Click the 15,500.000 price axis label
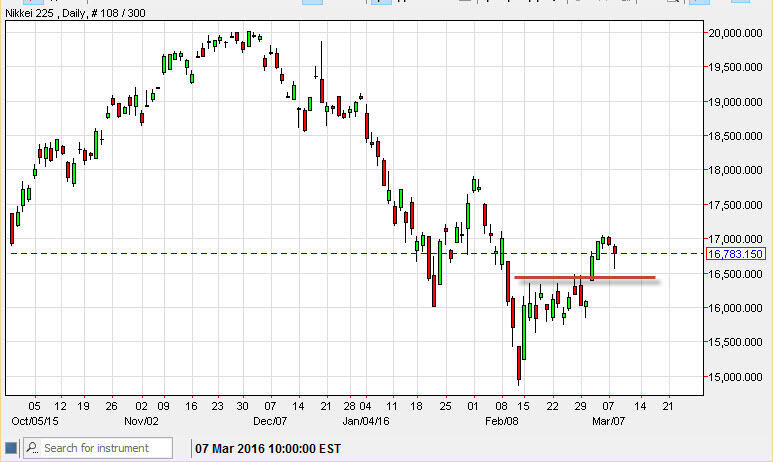773x462 pixels. coord(735,342)
